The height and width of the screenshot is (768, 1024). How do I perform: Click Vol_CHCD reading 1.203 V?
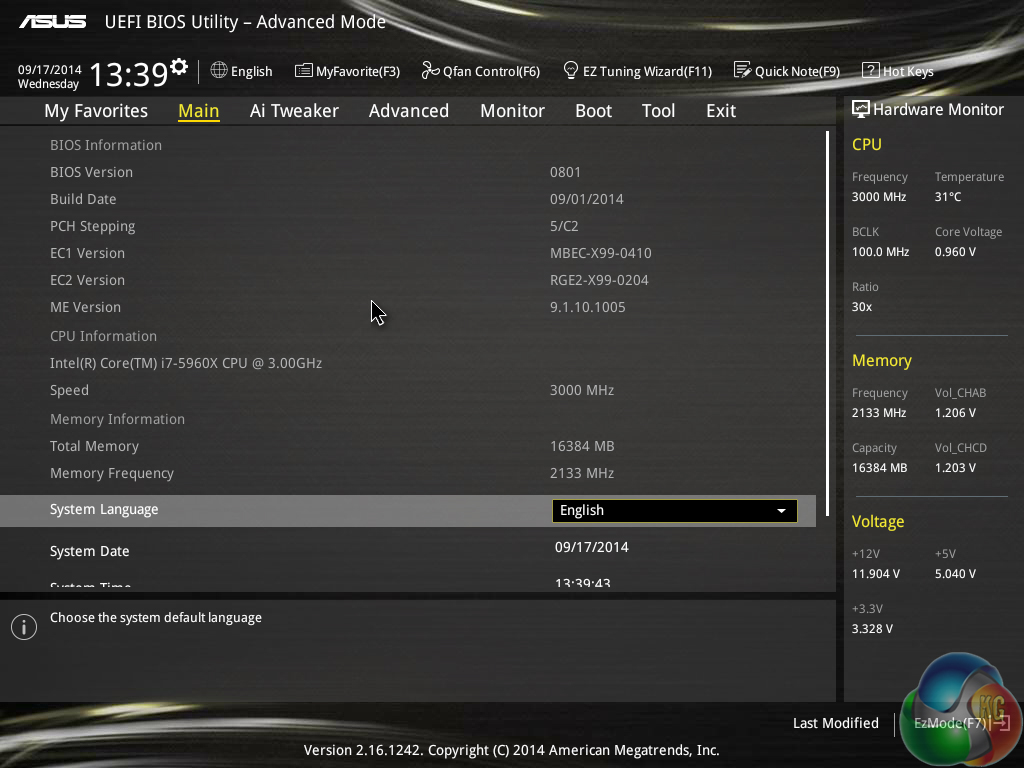click(x=955, y=468)
